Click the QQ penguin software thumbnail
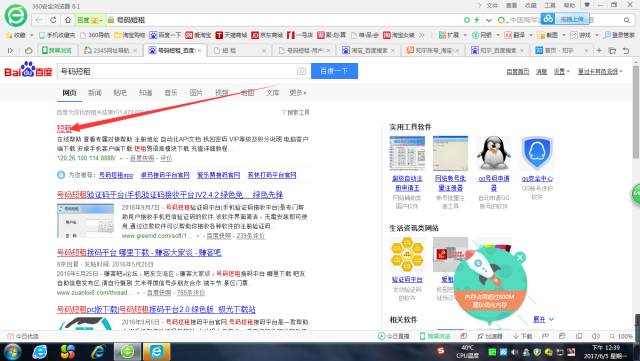The image size is (640, 361). point(493,153)
